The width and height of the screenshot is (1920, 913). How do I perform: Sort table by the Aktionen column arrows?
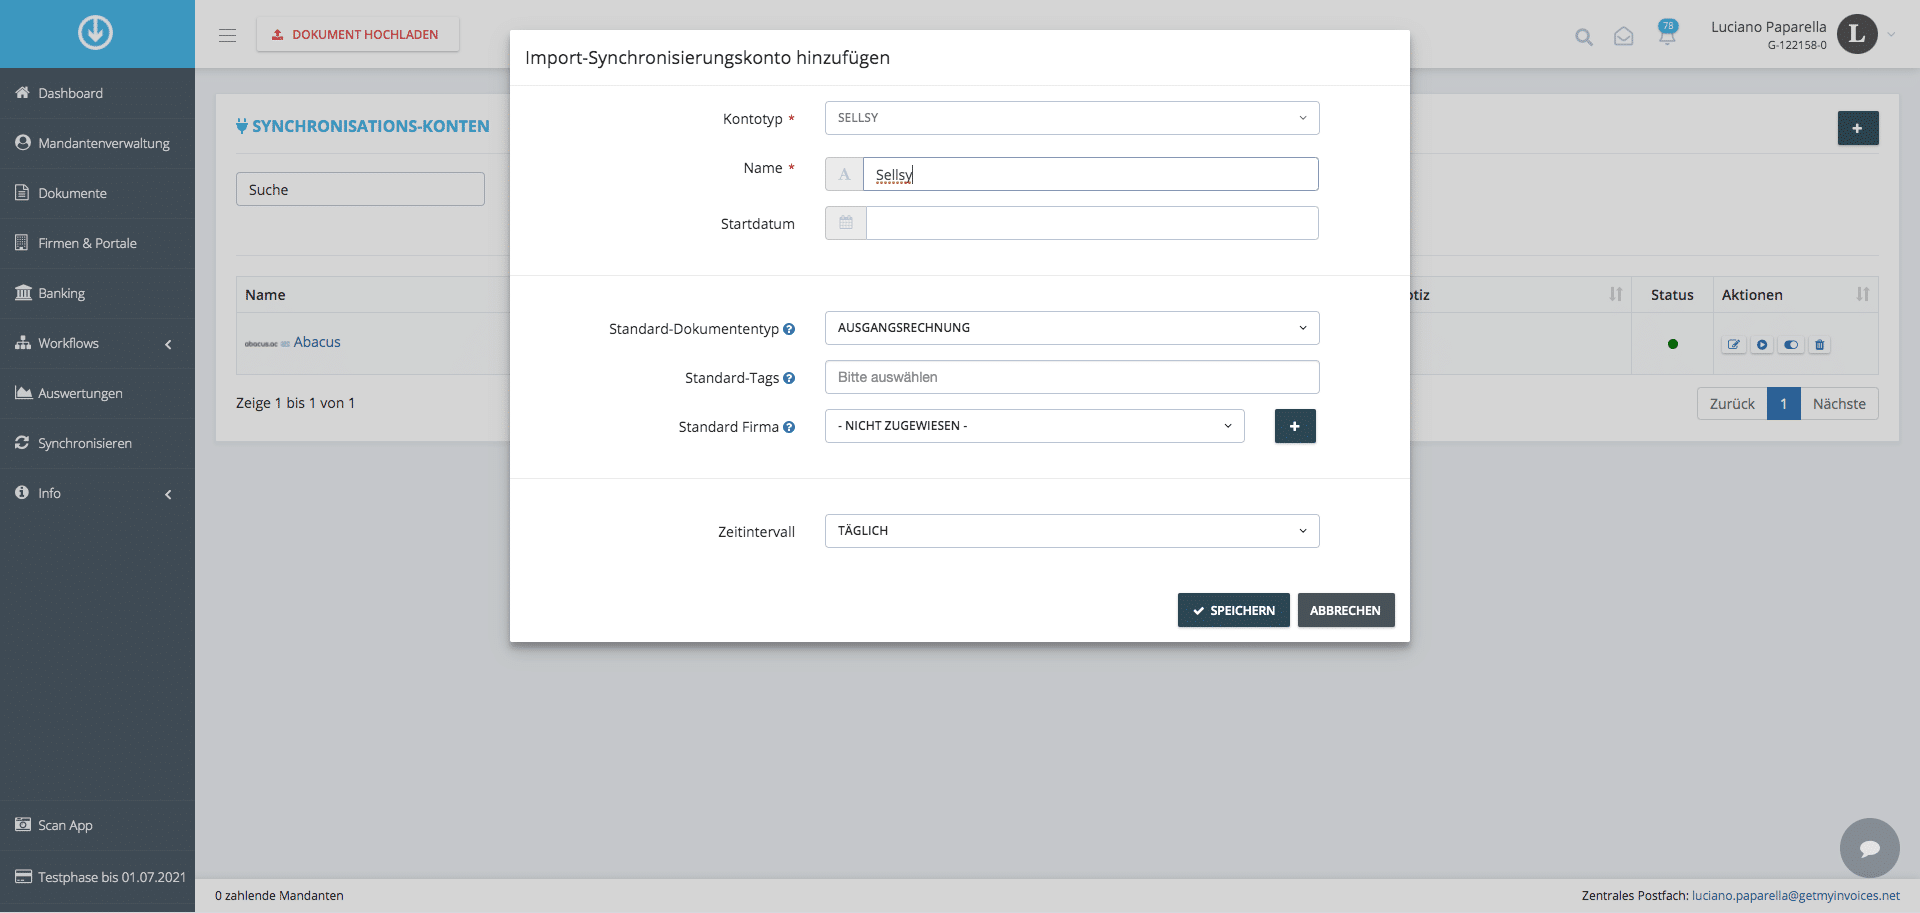[1863, 294]
